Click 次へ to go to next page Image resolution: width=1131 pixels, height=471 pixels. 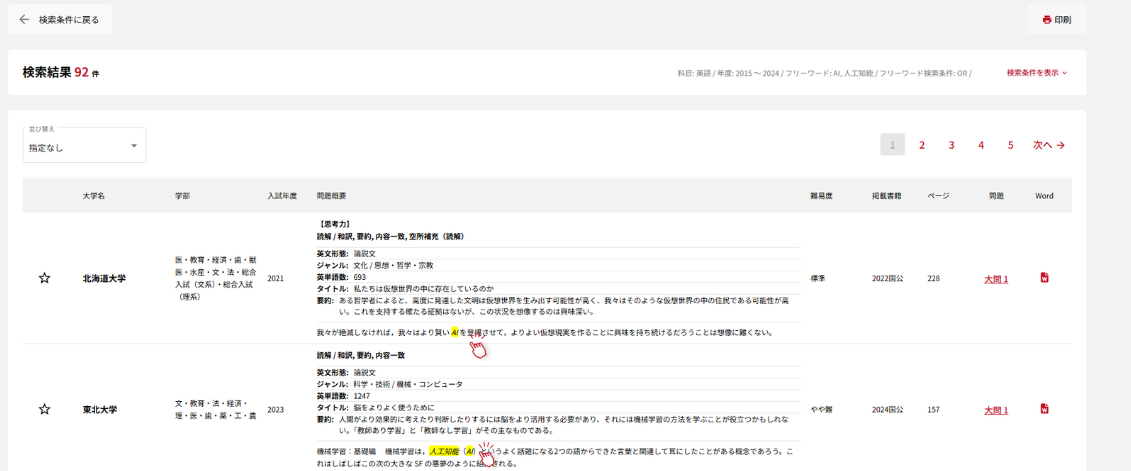coord(1048,145)
